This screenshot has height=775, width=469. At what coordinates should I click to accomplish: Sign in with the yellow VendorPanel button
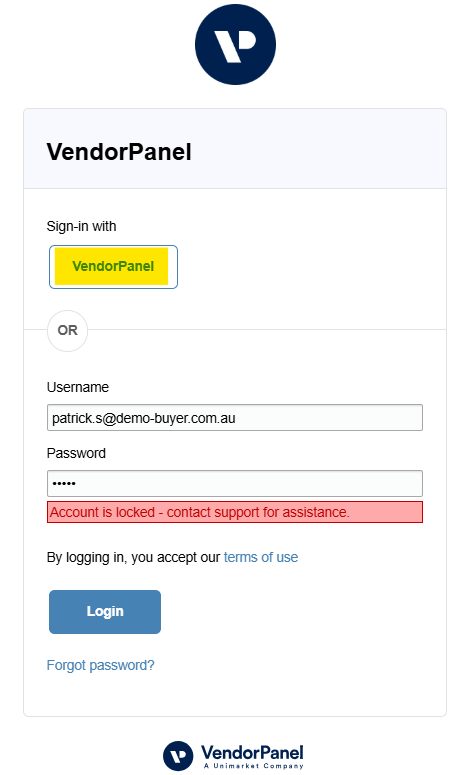(113, 267)
